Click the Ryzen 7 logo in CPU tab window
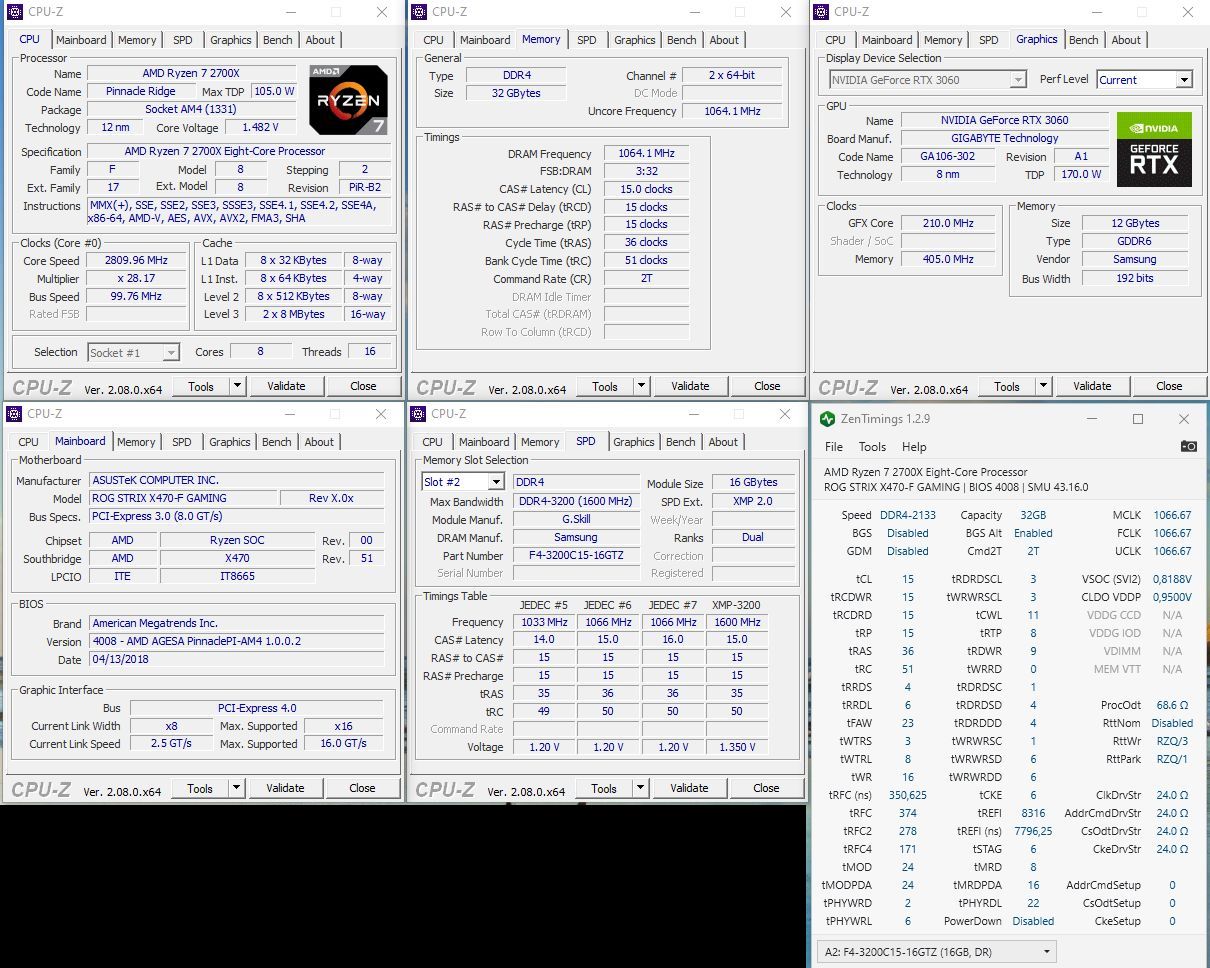 point(348,100)
